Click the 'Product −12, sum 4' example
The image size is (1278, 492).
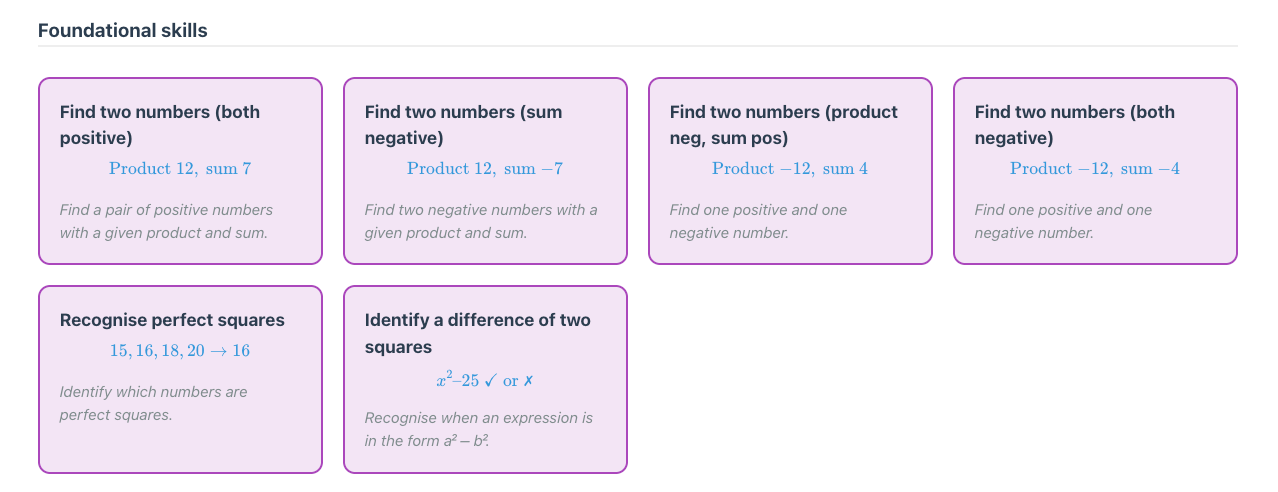(x=790, y=168)
